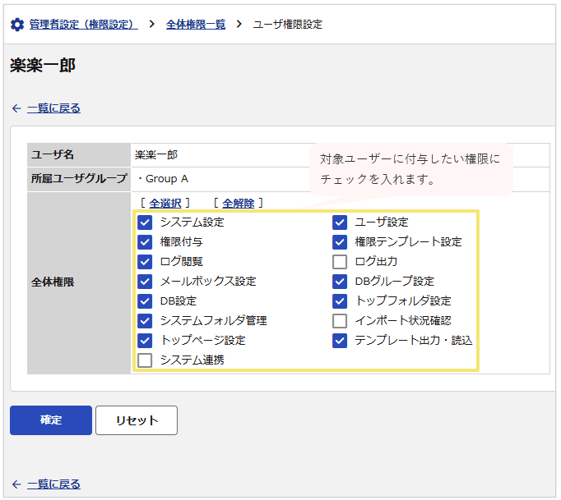Click 全選択 to check all permissions
This screenshot has height=500, width=561.
[165, 204]
